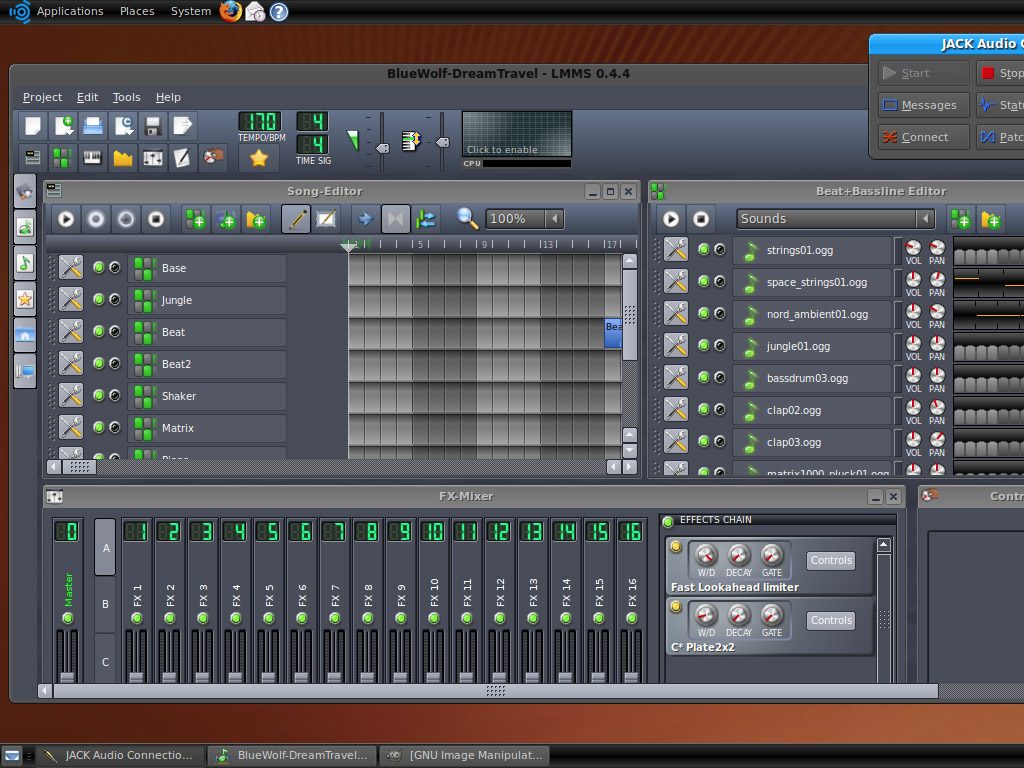Open track settings wrench for Jungle track
The image size is (1024, 768).
pyautogui.click(x=70, y=300)
